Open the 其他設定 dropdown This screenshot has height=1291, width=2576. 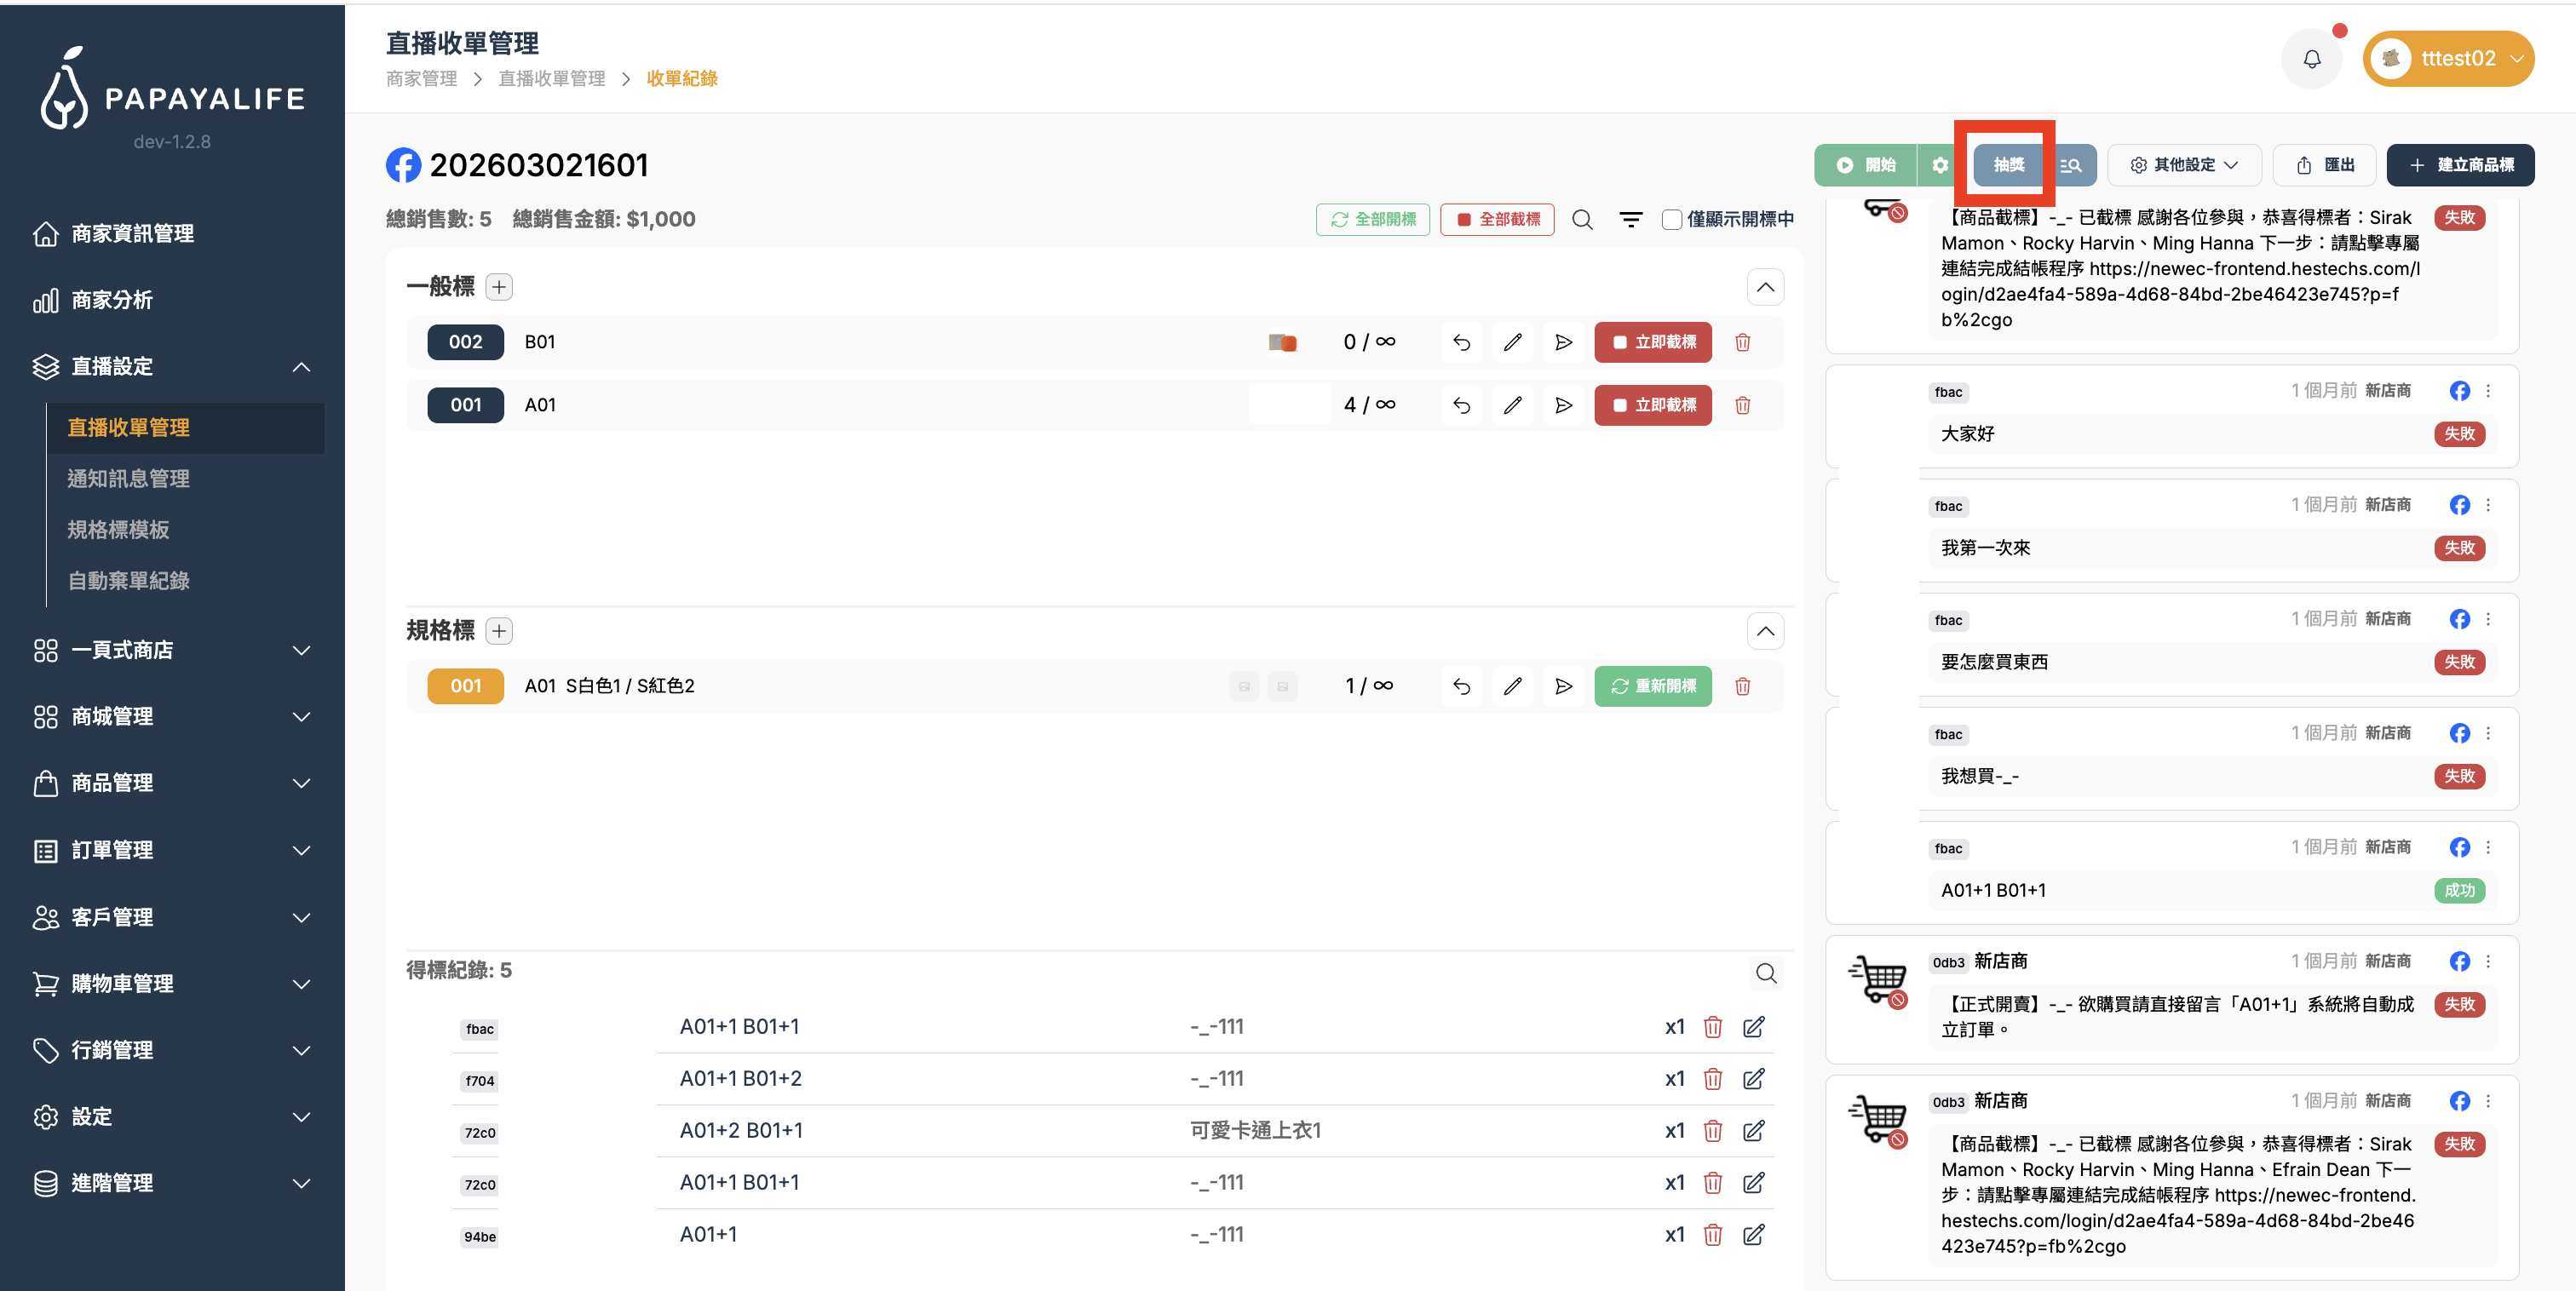click(x=2184, y=165)
